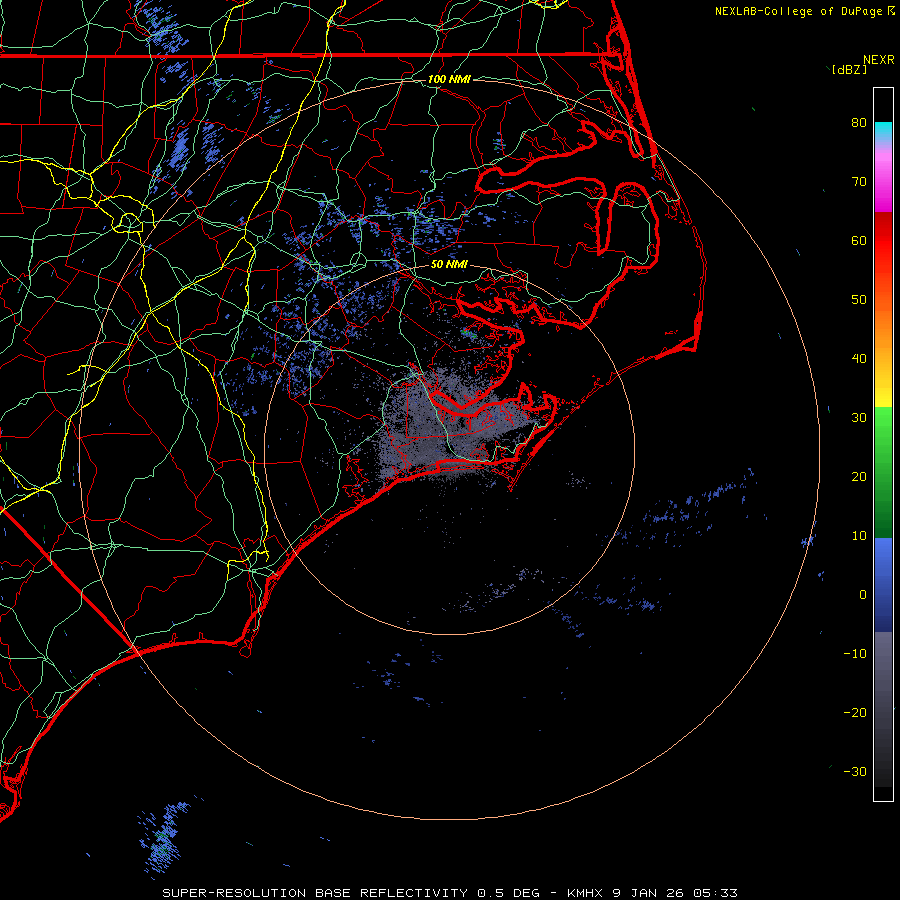This screenshot has width=900, height=900.
Task: Click the NEXR label above the scale
Action: point(878,60)
